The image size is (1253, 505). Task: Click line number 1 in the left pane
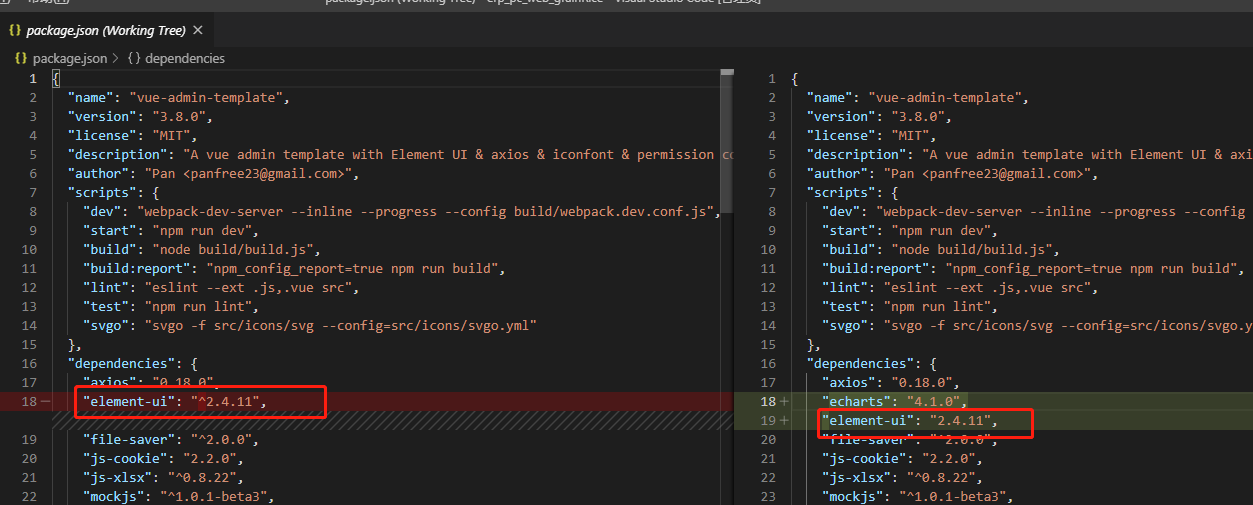click(x=33, y=79)
